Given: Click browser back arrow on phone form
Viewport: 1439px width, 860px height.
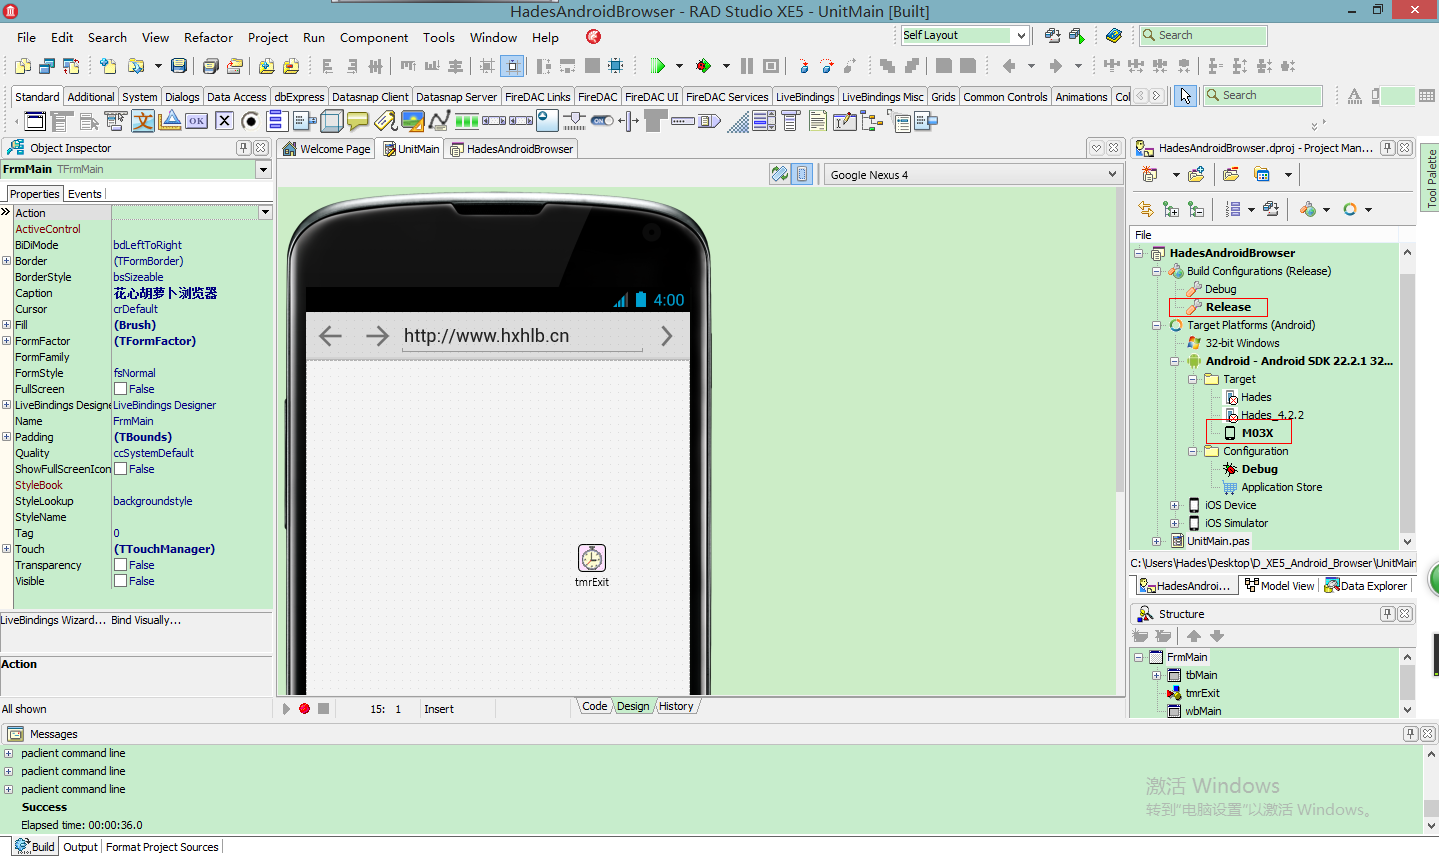Looking at the screenshot, I should (330, 336).
